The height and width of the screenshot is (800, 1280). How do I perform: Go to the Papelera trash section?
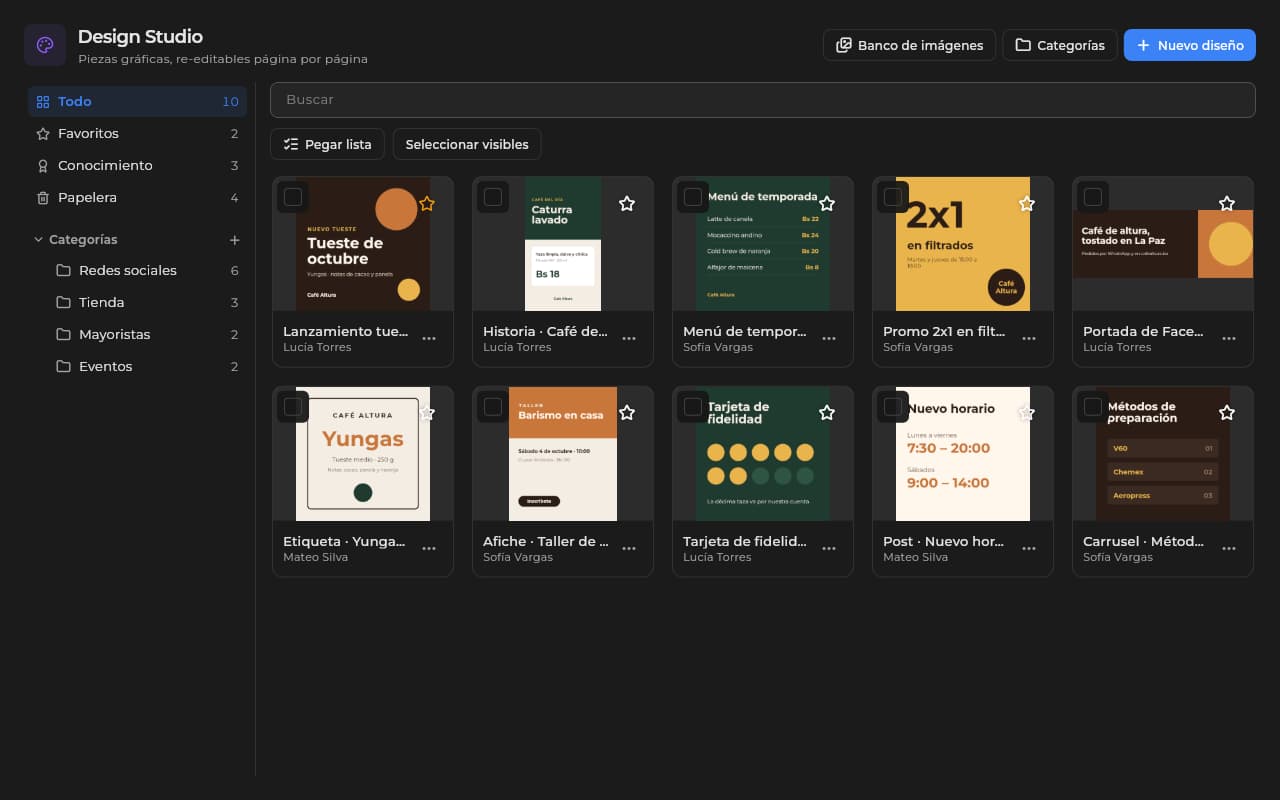[x=137, y=197]
